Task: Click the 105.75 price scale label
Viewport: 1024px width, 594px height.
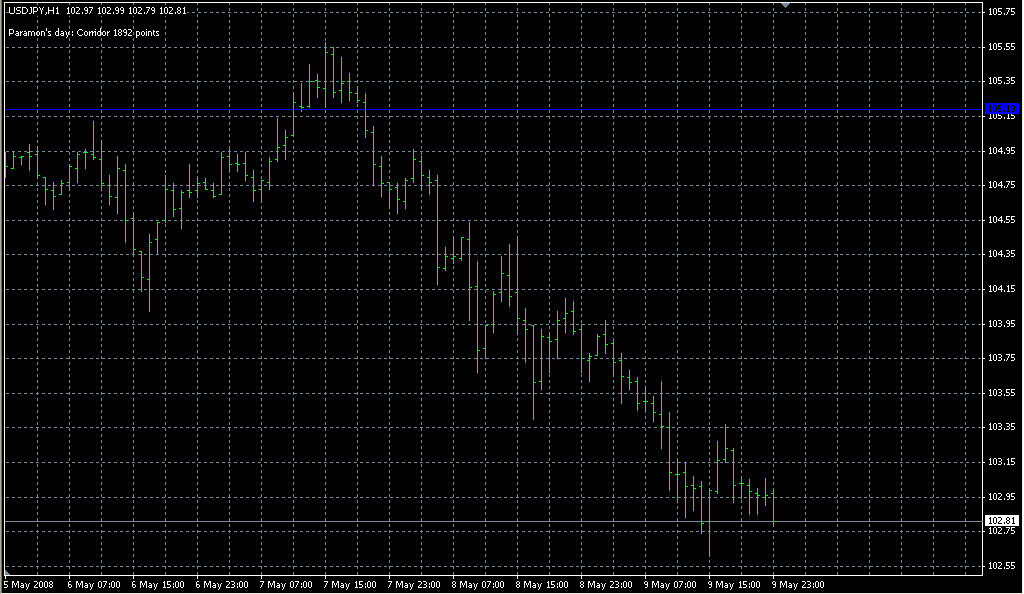Action: 1001,12
